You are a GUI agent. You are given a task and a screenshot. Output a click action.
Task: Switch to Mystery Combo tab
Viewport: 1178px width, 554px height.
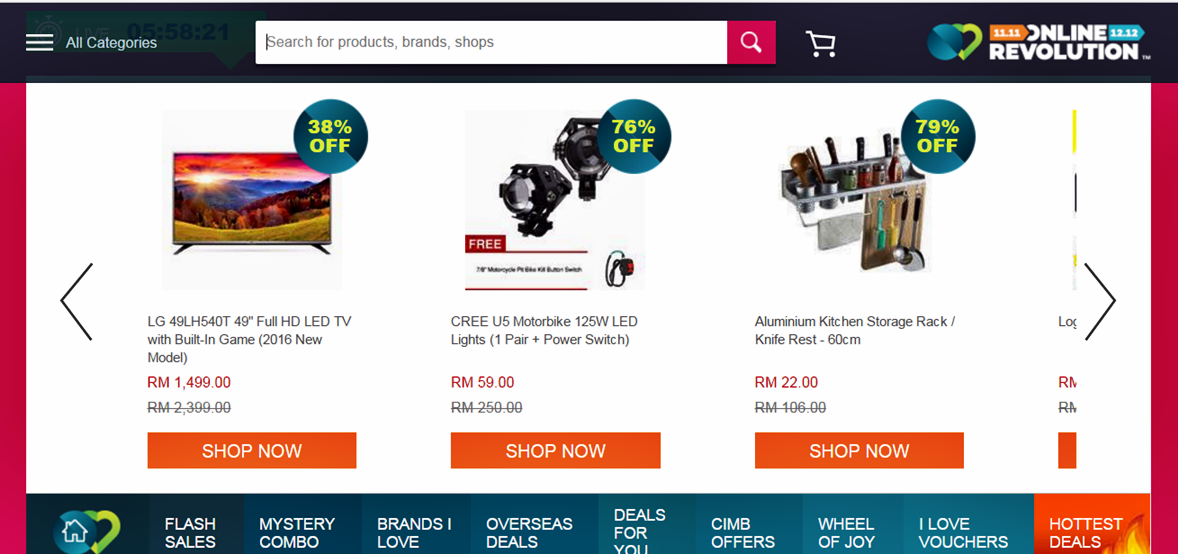click(297, 532)
